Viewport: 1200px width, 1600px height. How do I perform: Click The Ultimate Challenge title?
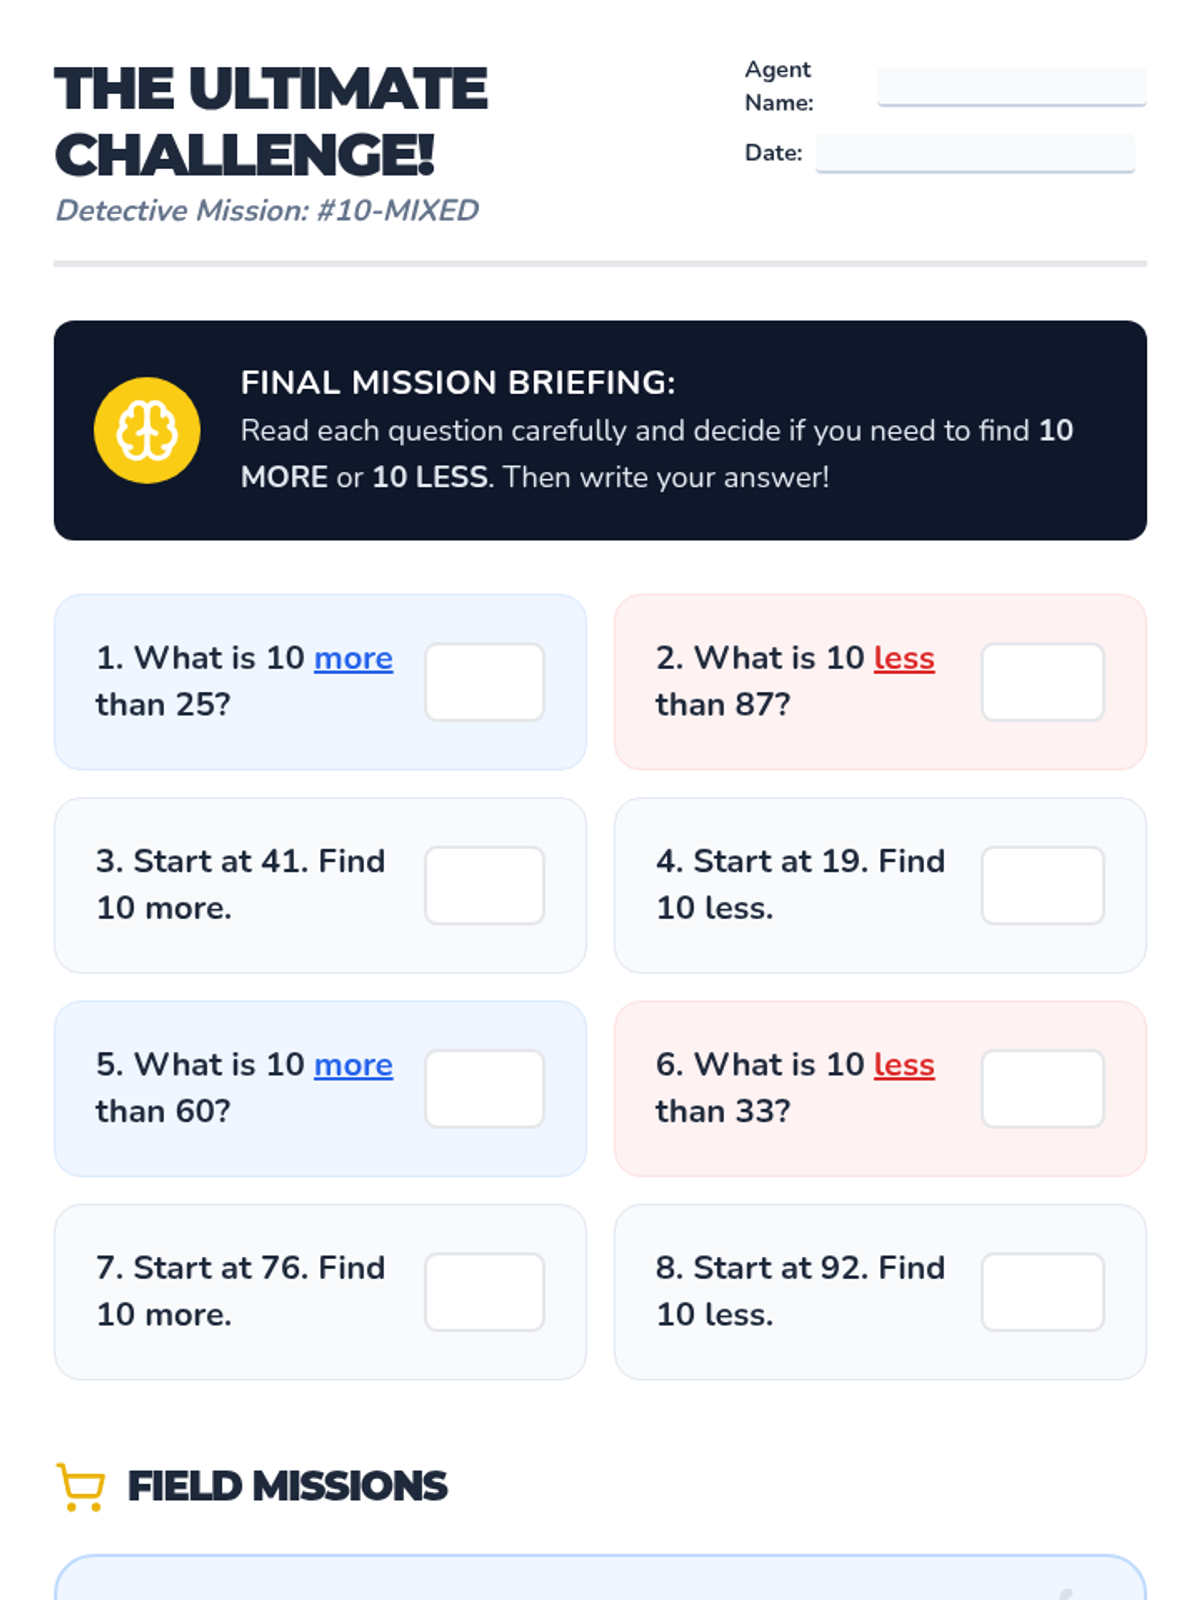[x=270, y=121]
